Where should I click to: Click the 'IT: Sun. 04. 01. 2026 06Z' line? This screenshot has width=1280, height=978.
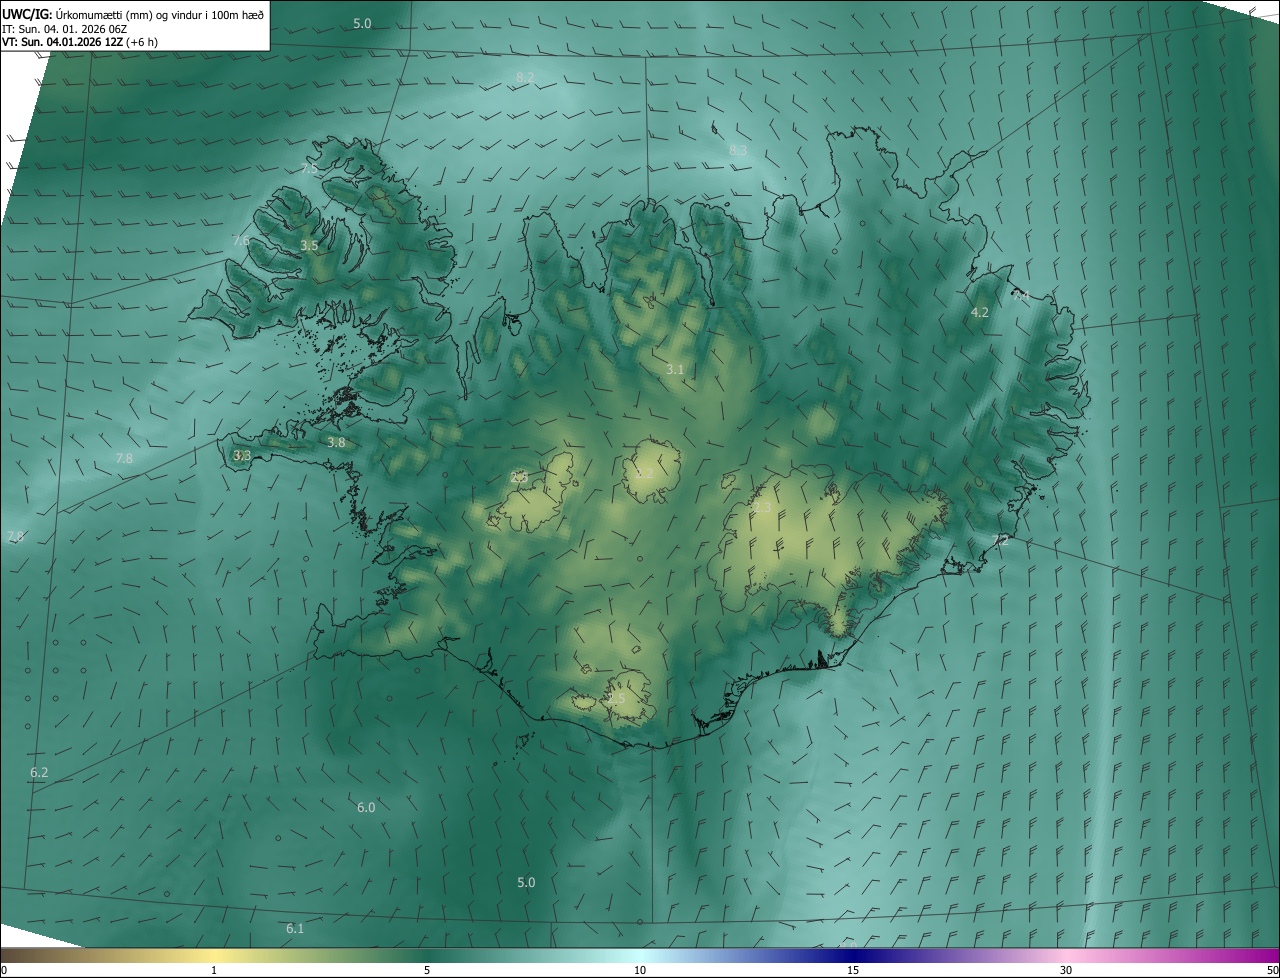point(65,29)
